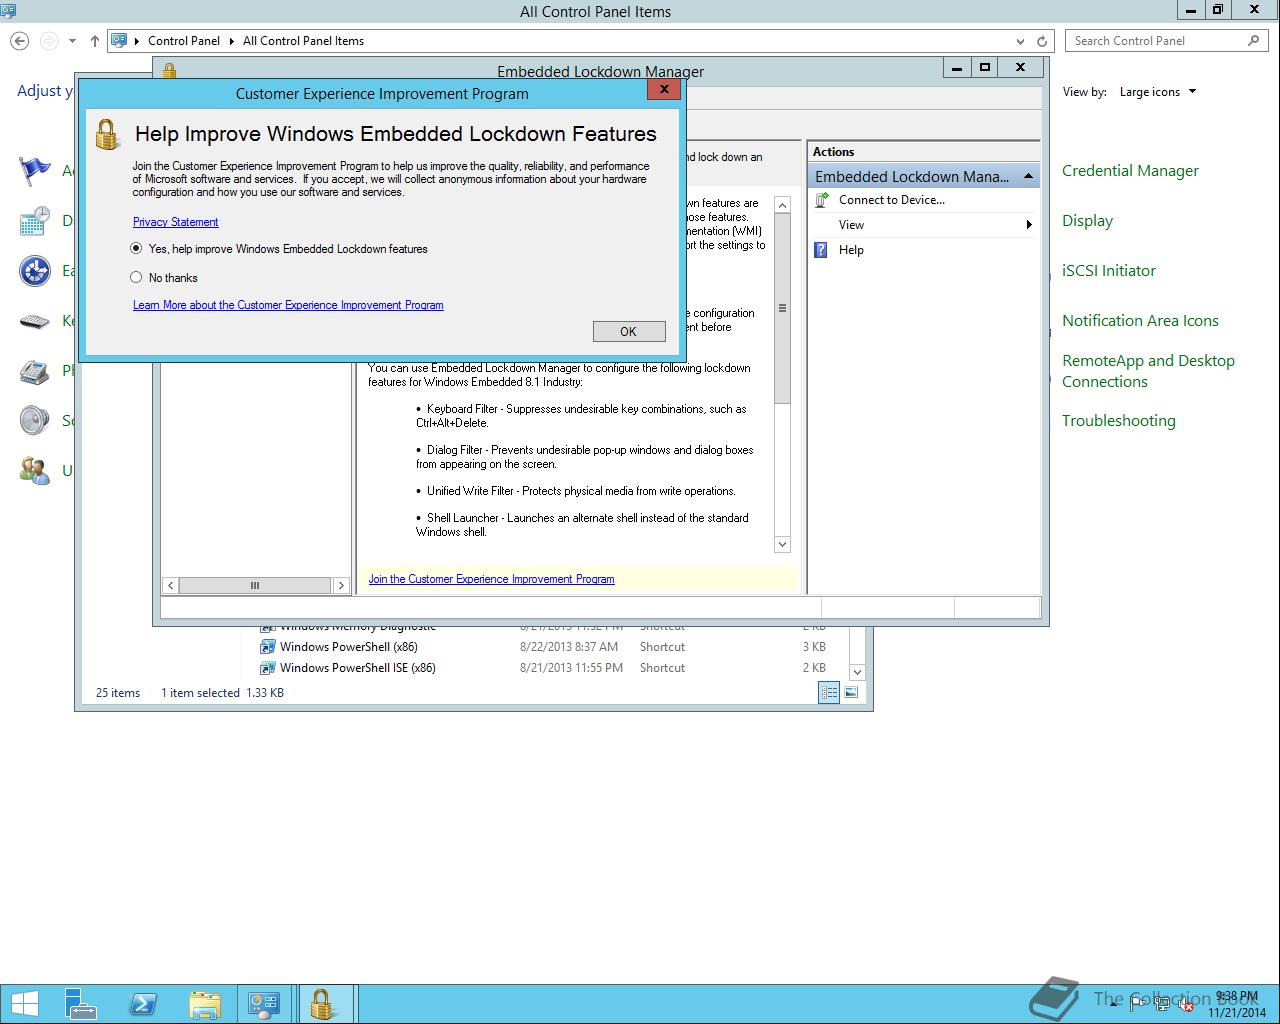
Task: Open address bar history dropdown
Action: 1020,41
